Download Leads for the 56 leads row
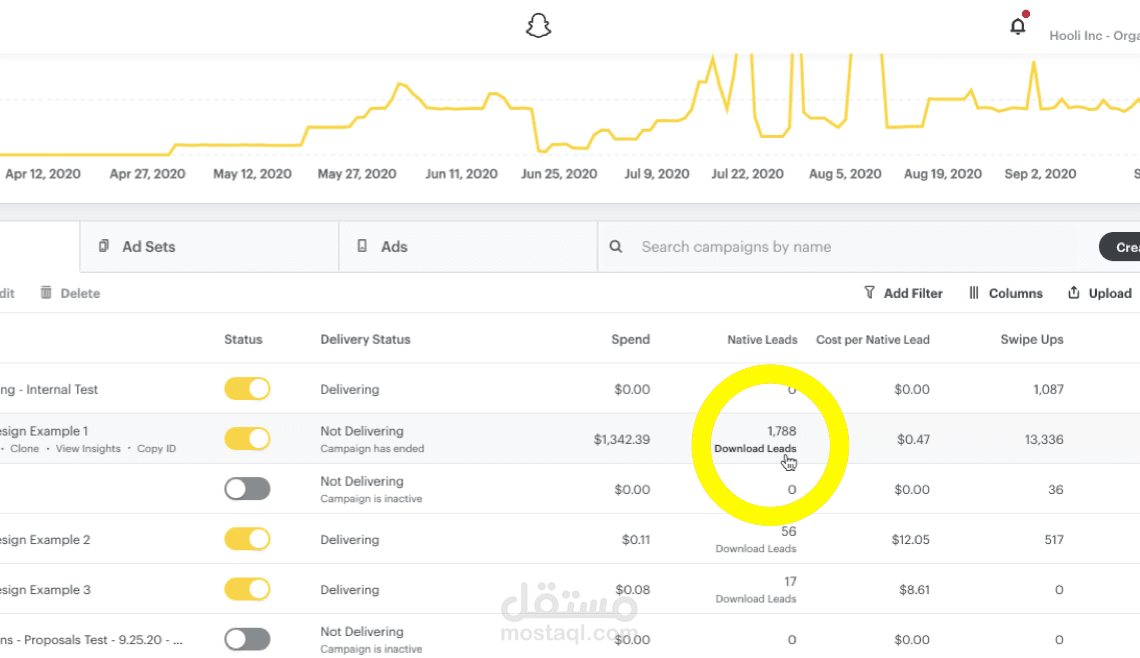 click(x=755, y=549)
